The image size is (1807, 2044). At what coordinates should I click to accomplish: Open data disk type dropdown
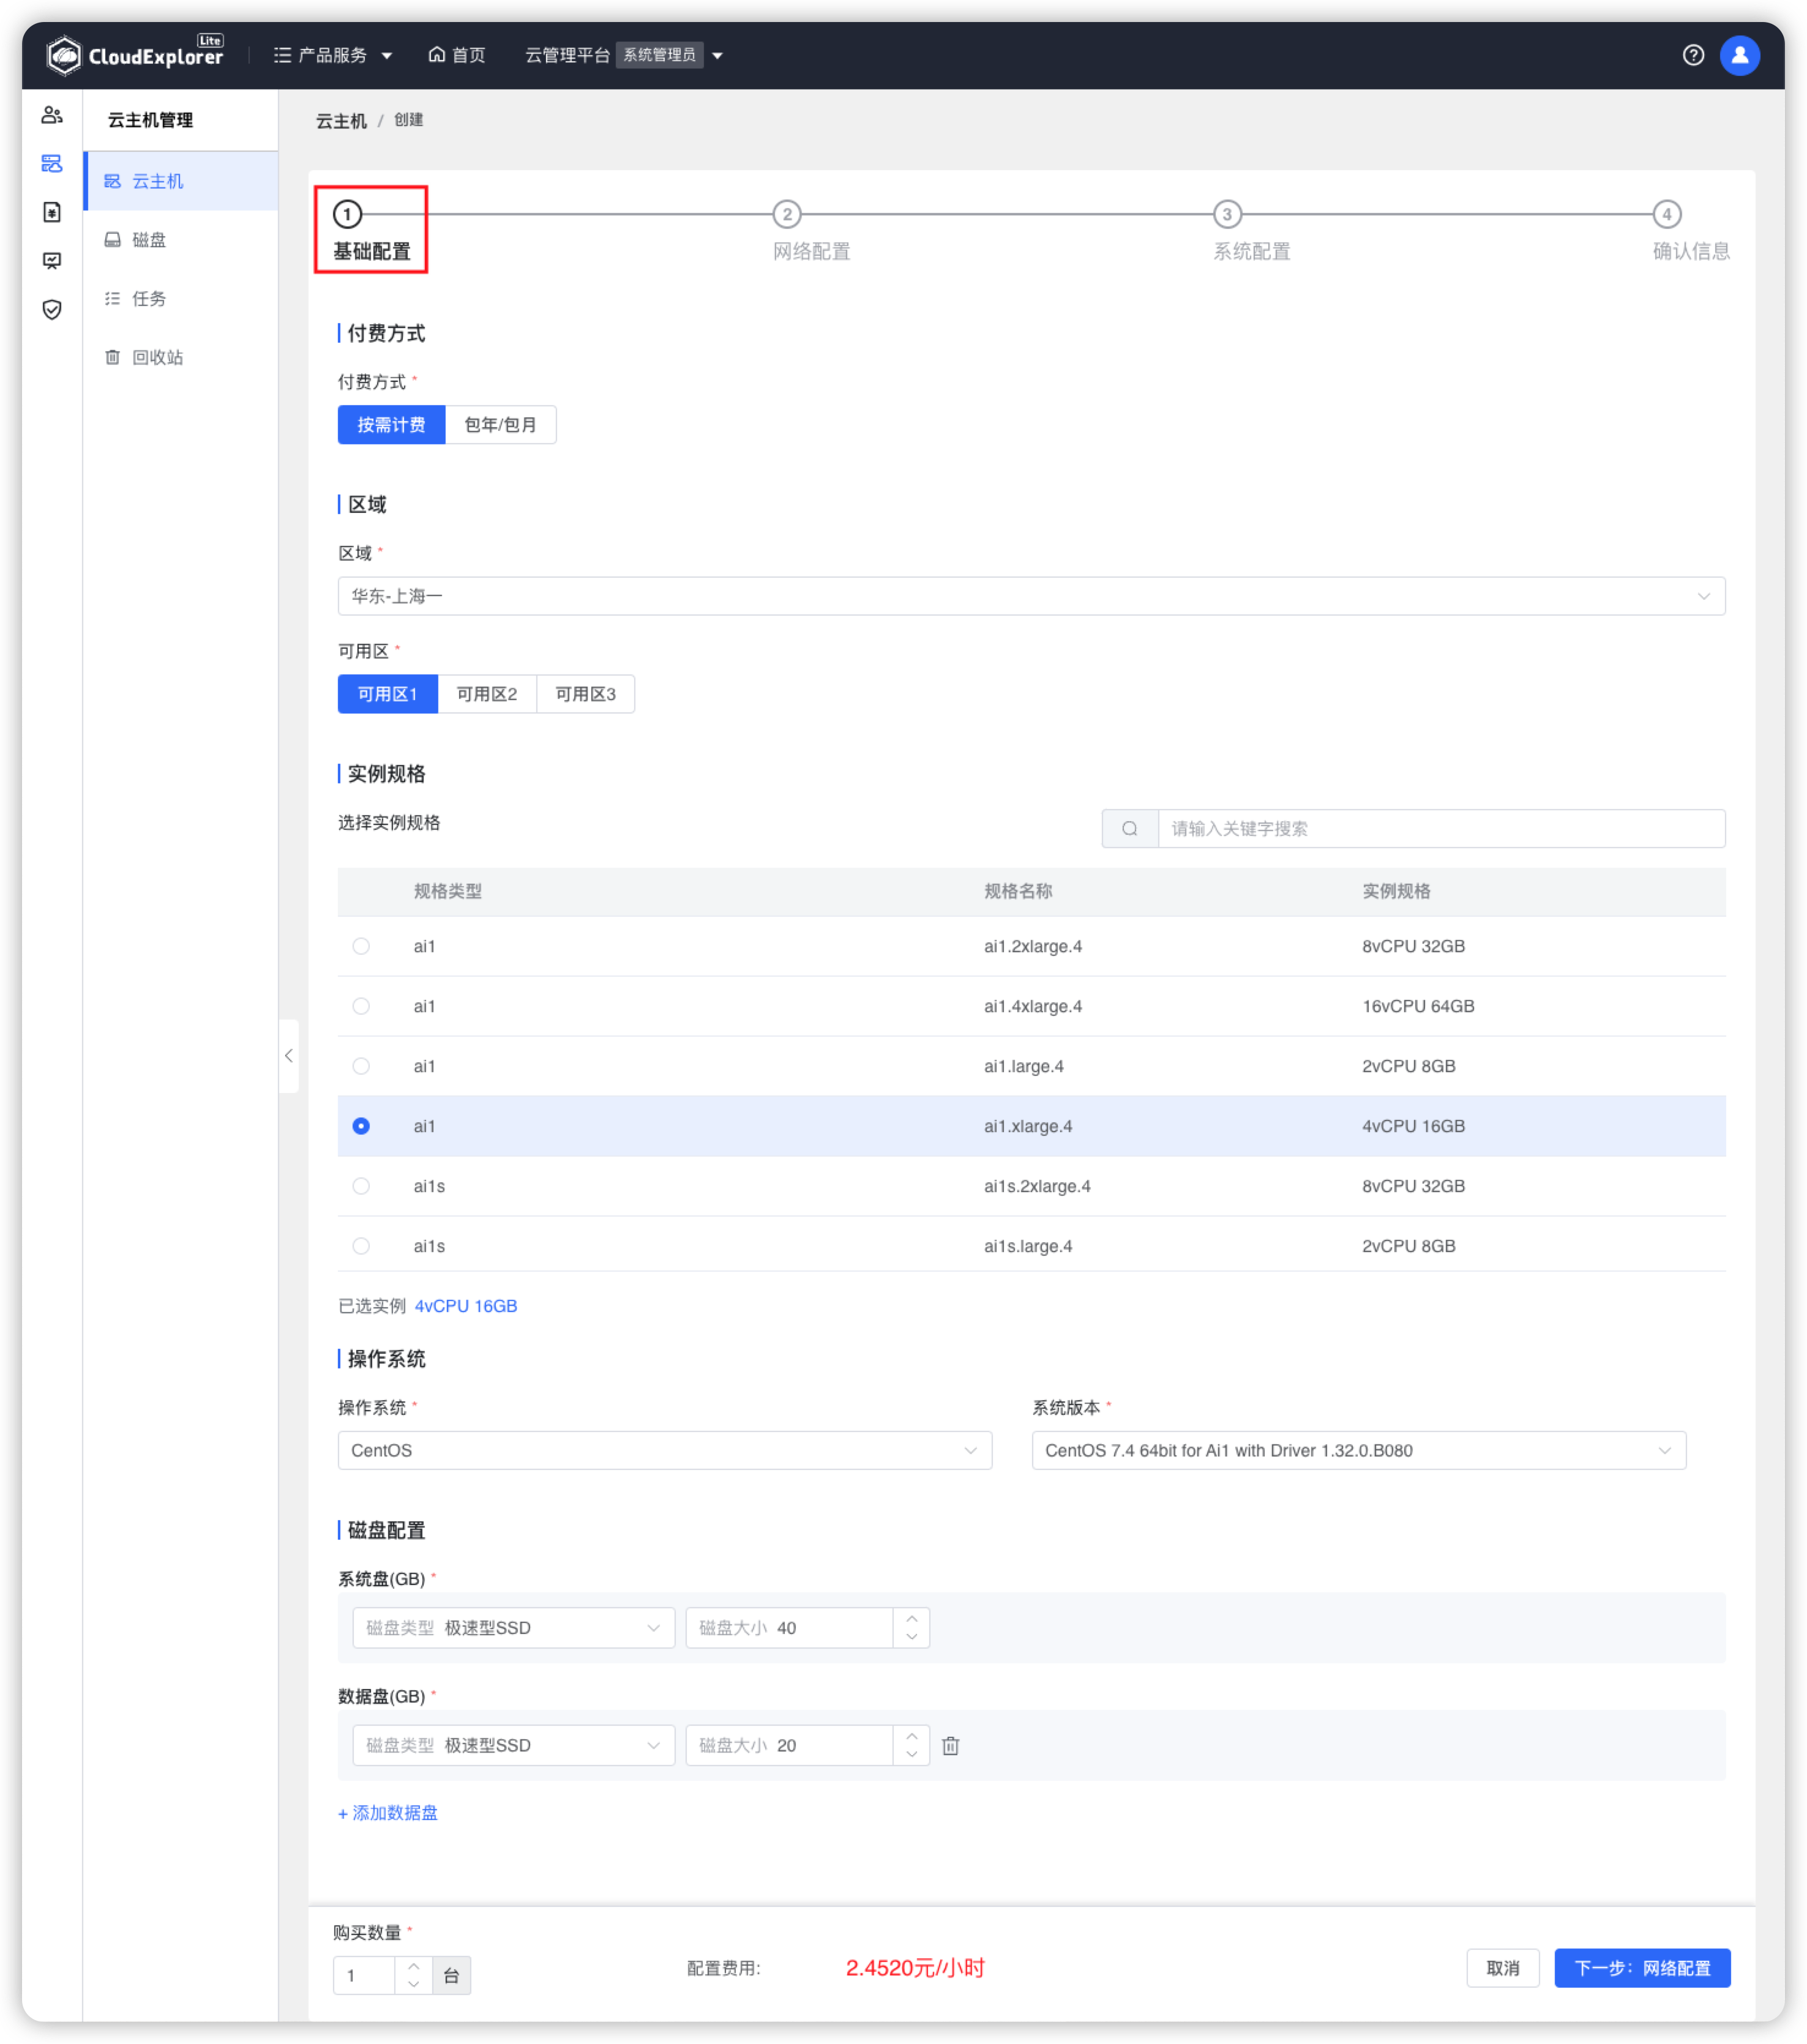[x=514, y=1746]
